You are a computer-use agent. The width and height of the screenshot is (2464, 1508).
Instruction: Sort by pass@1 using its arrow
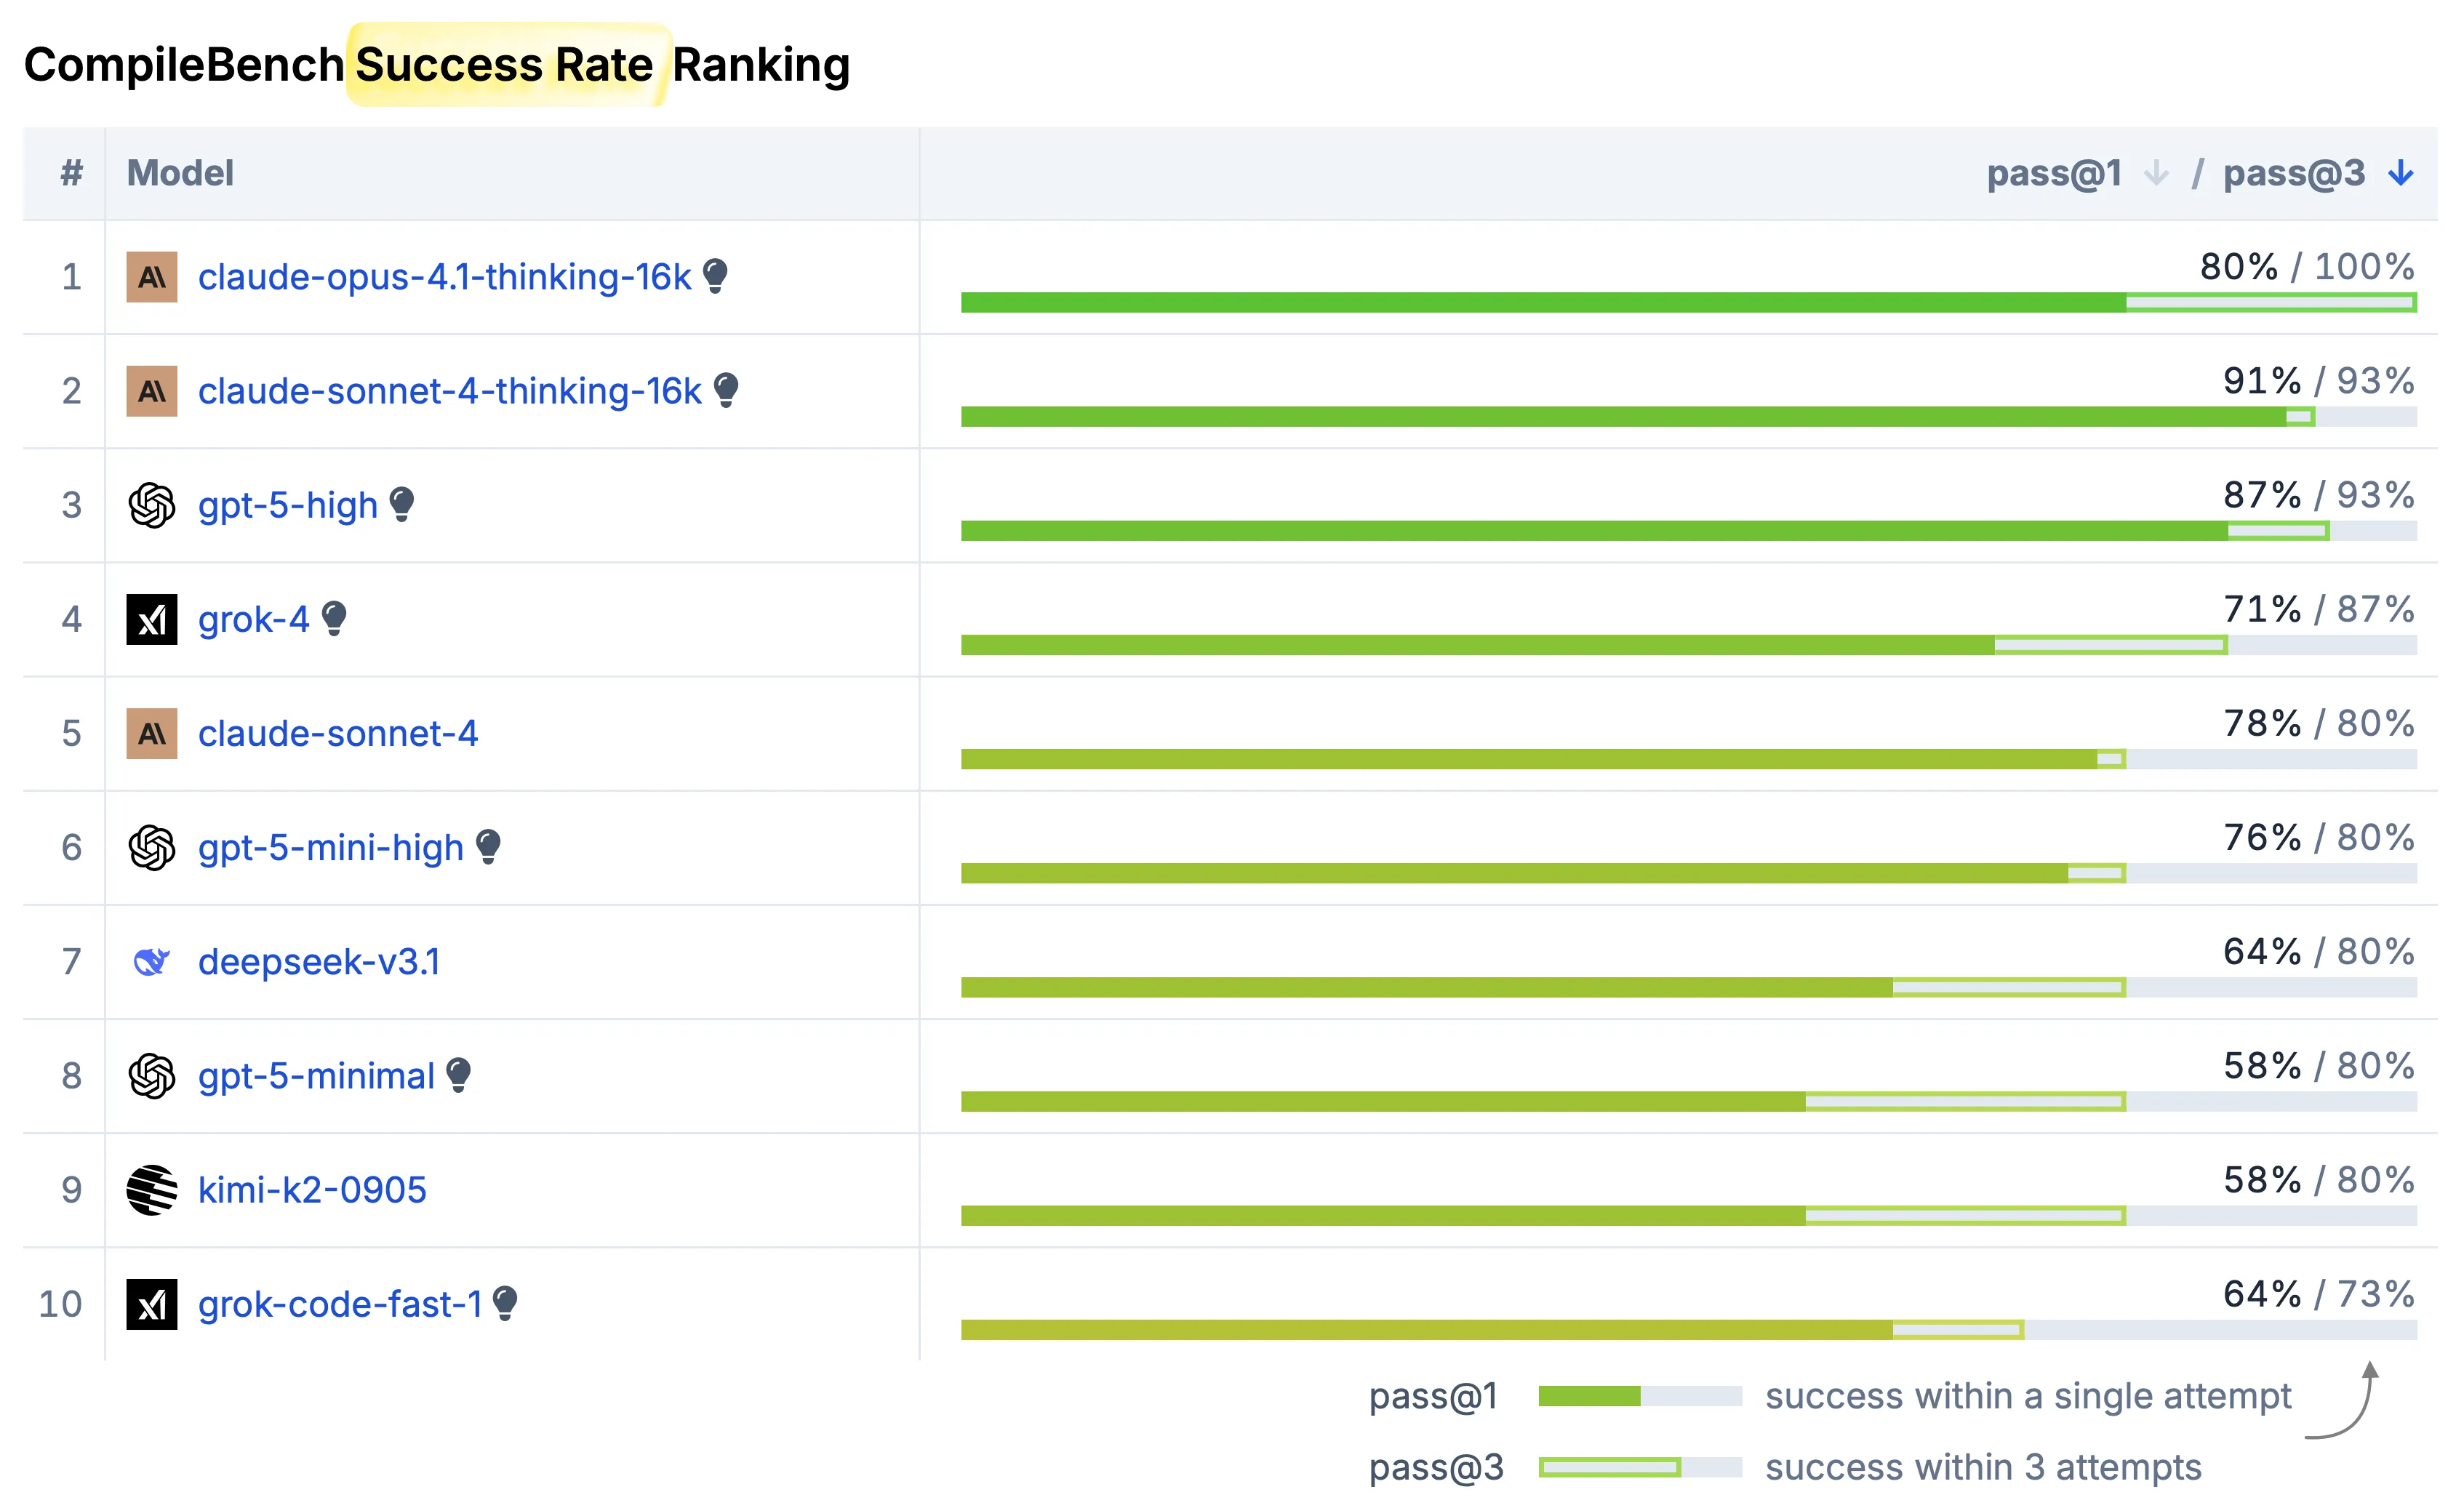[2156, 173]
